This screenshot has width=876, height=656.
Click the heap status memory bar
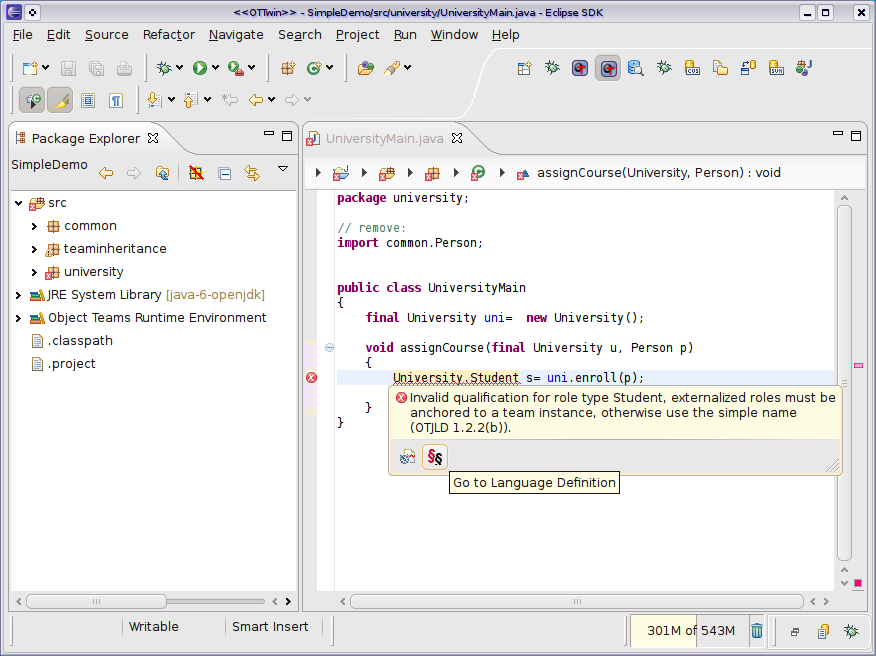[691, 631]
